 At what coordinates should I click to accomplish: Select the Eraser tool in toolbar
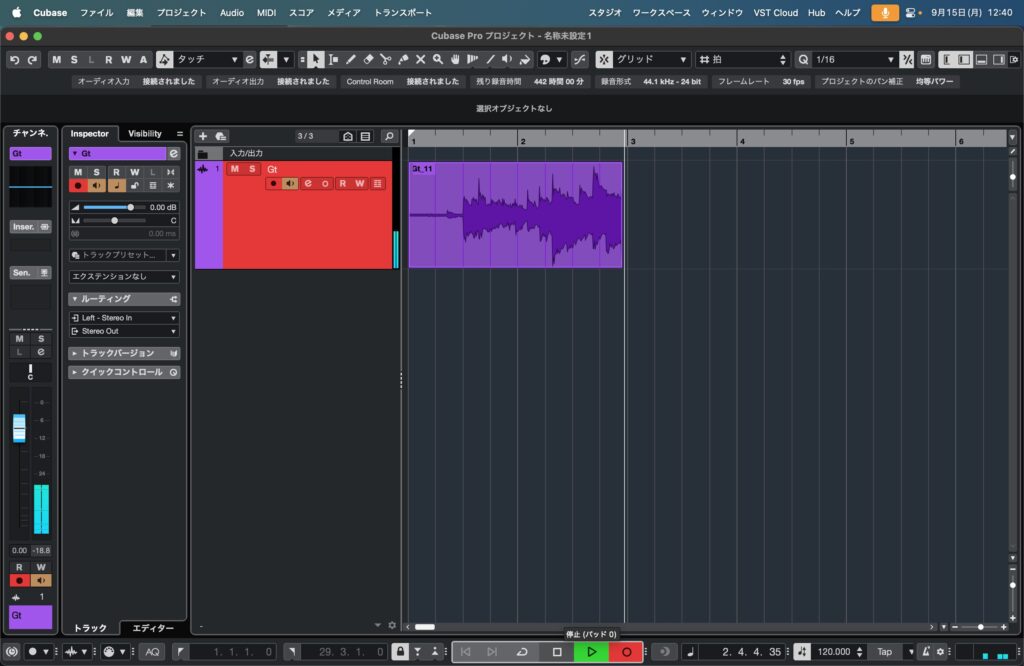tap(368, 60)
